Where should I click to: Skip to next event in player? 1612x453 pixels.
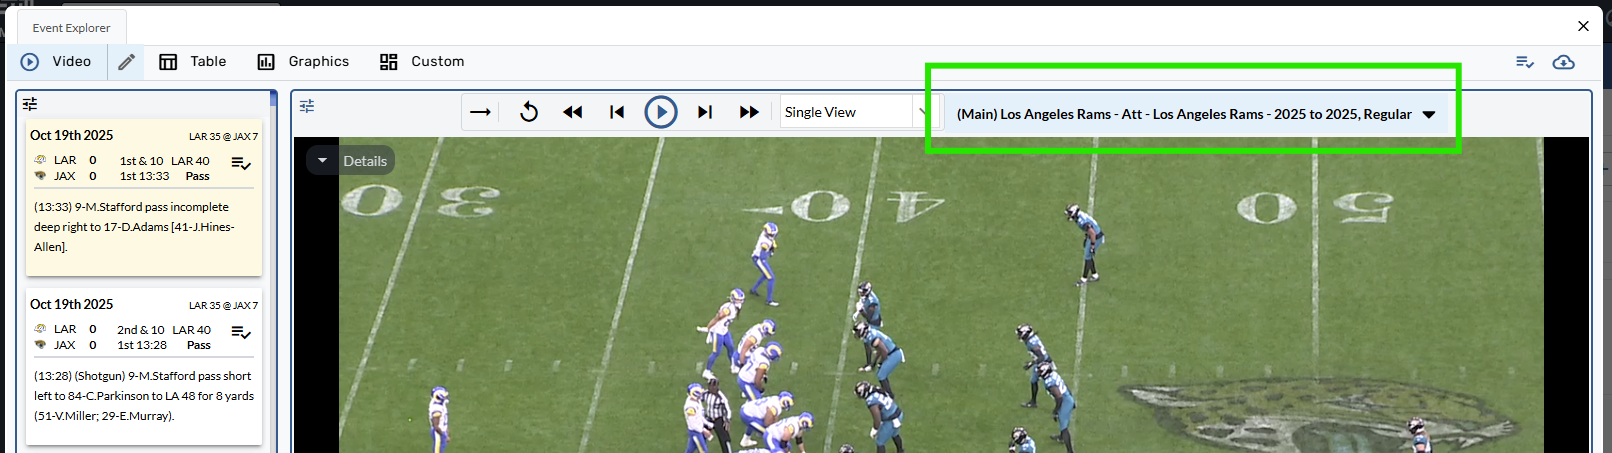(x=705, y=112)
